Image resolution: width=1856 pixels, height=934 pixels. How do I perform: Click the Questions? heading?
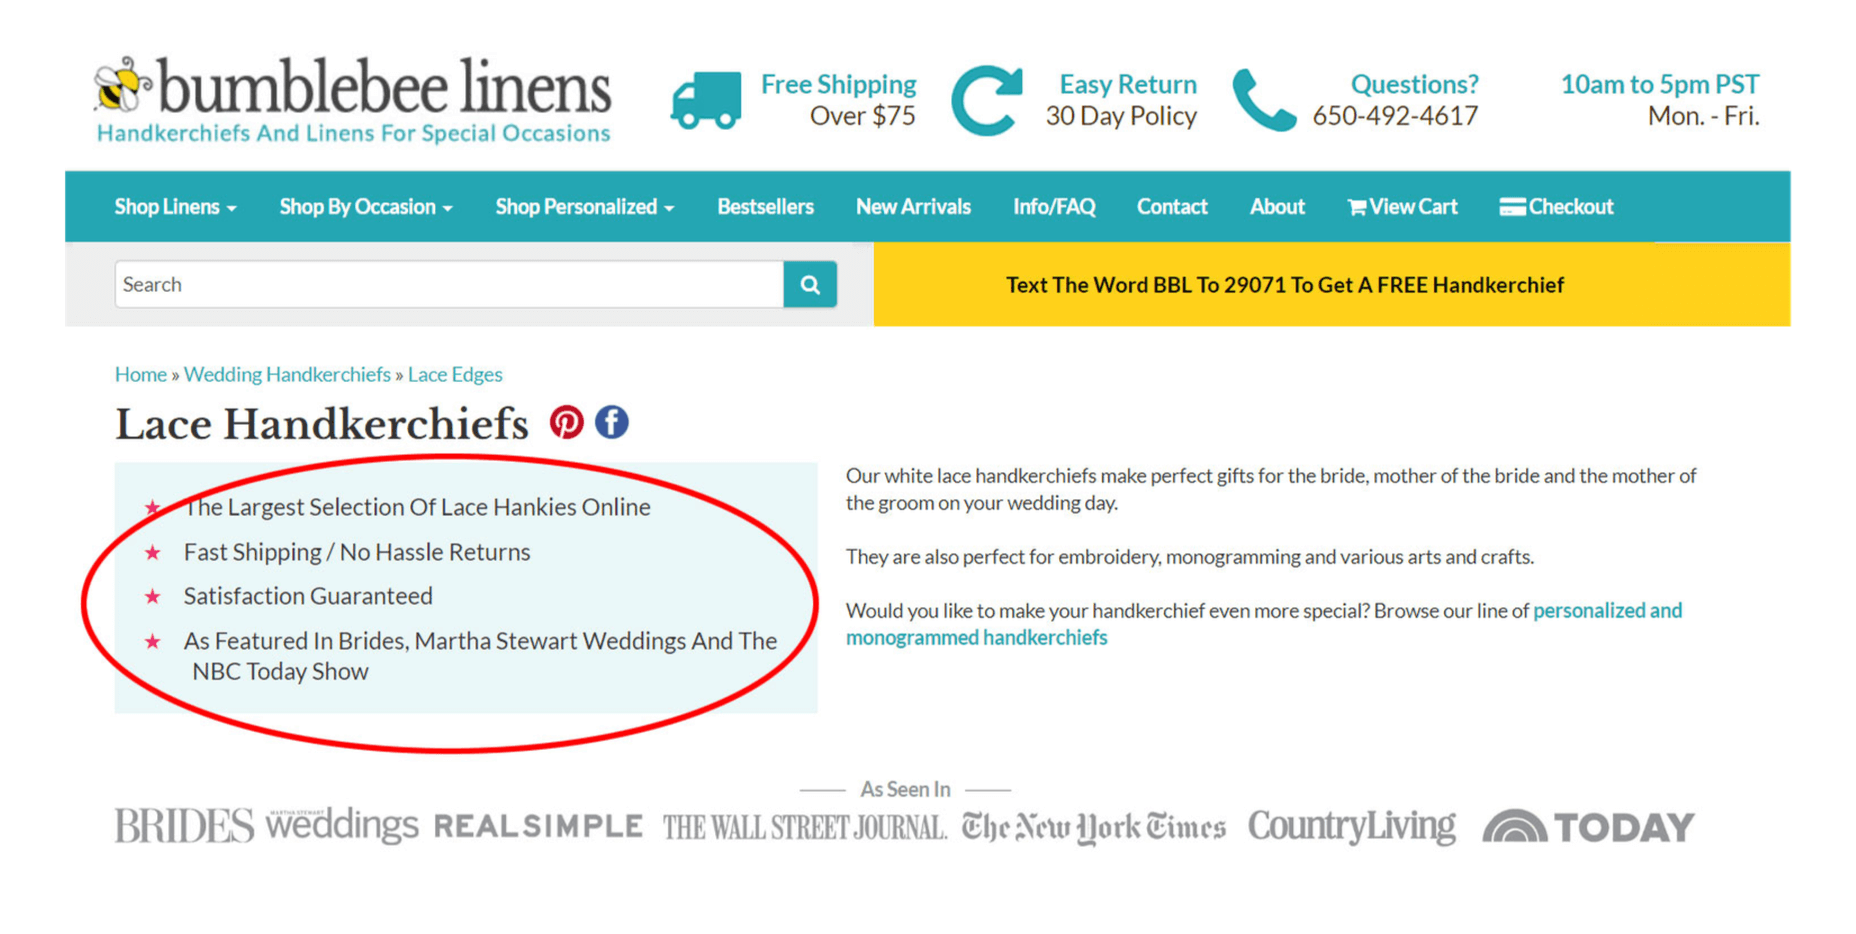1414,84
